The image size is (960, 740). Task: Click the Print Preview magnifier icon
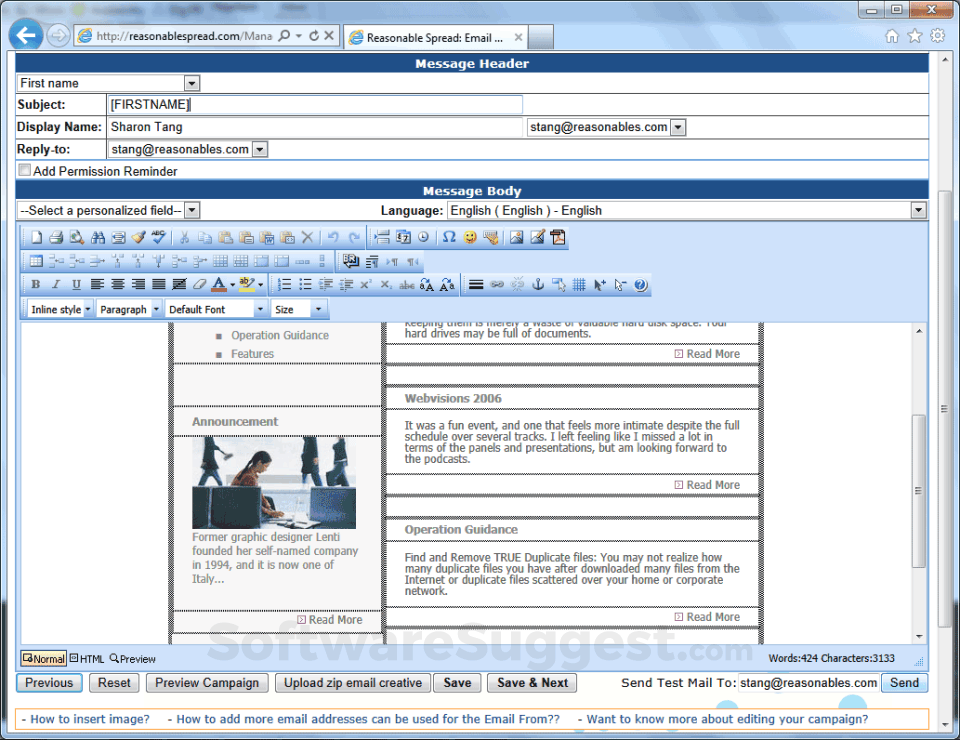[77, 237]
